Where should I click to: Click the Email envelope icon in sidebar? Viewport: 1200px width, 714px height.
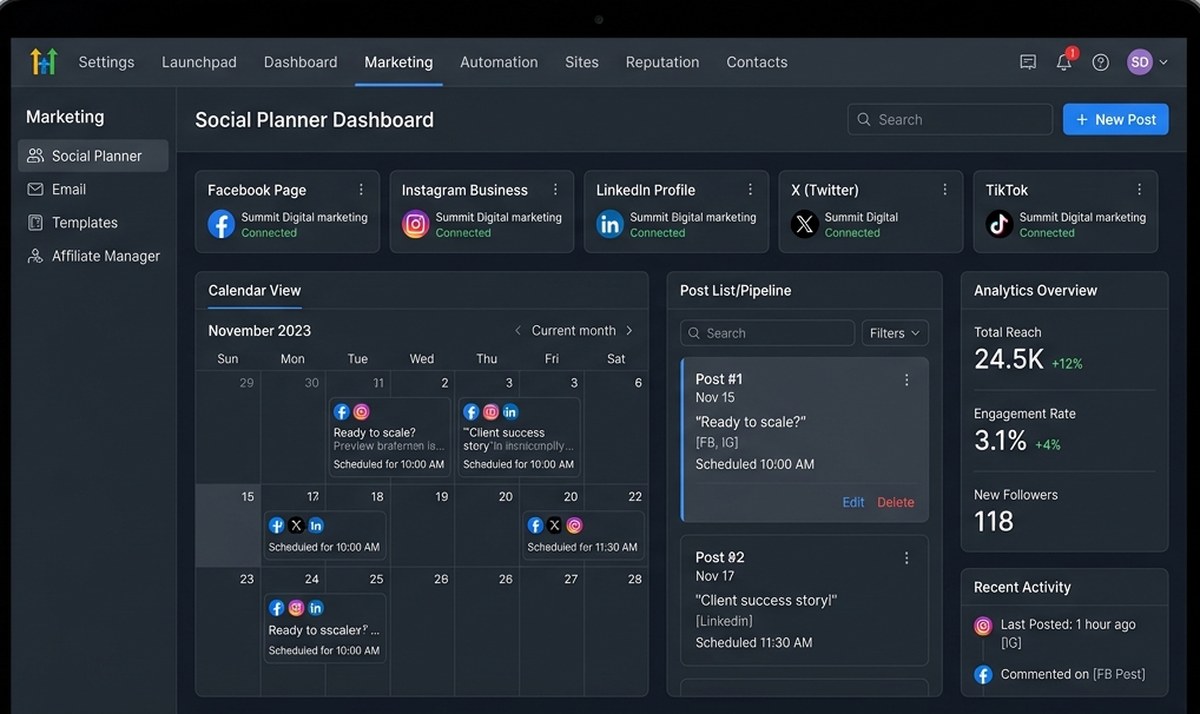pos(35,189)
